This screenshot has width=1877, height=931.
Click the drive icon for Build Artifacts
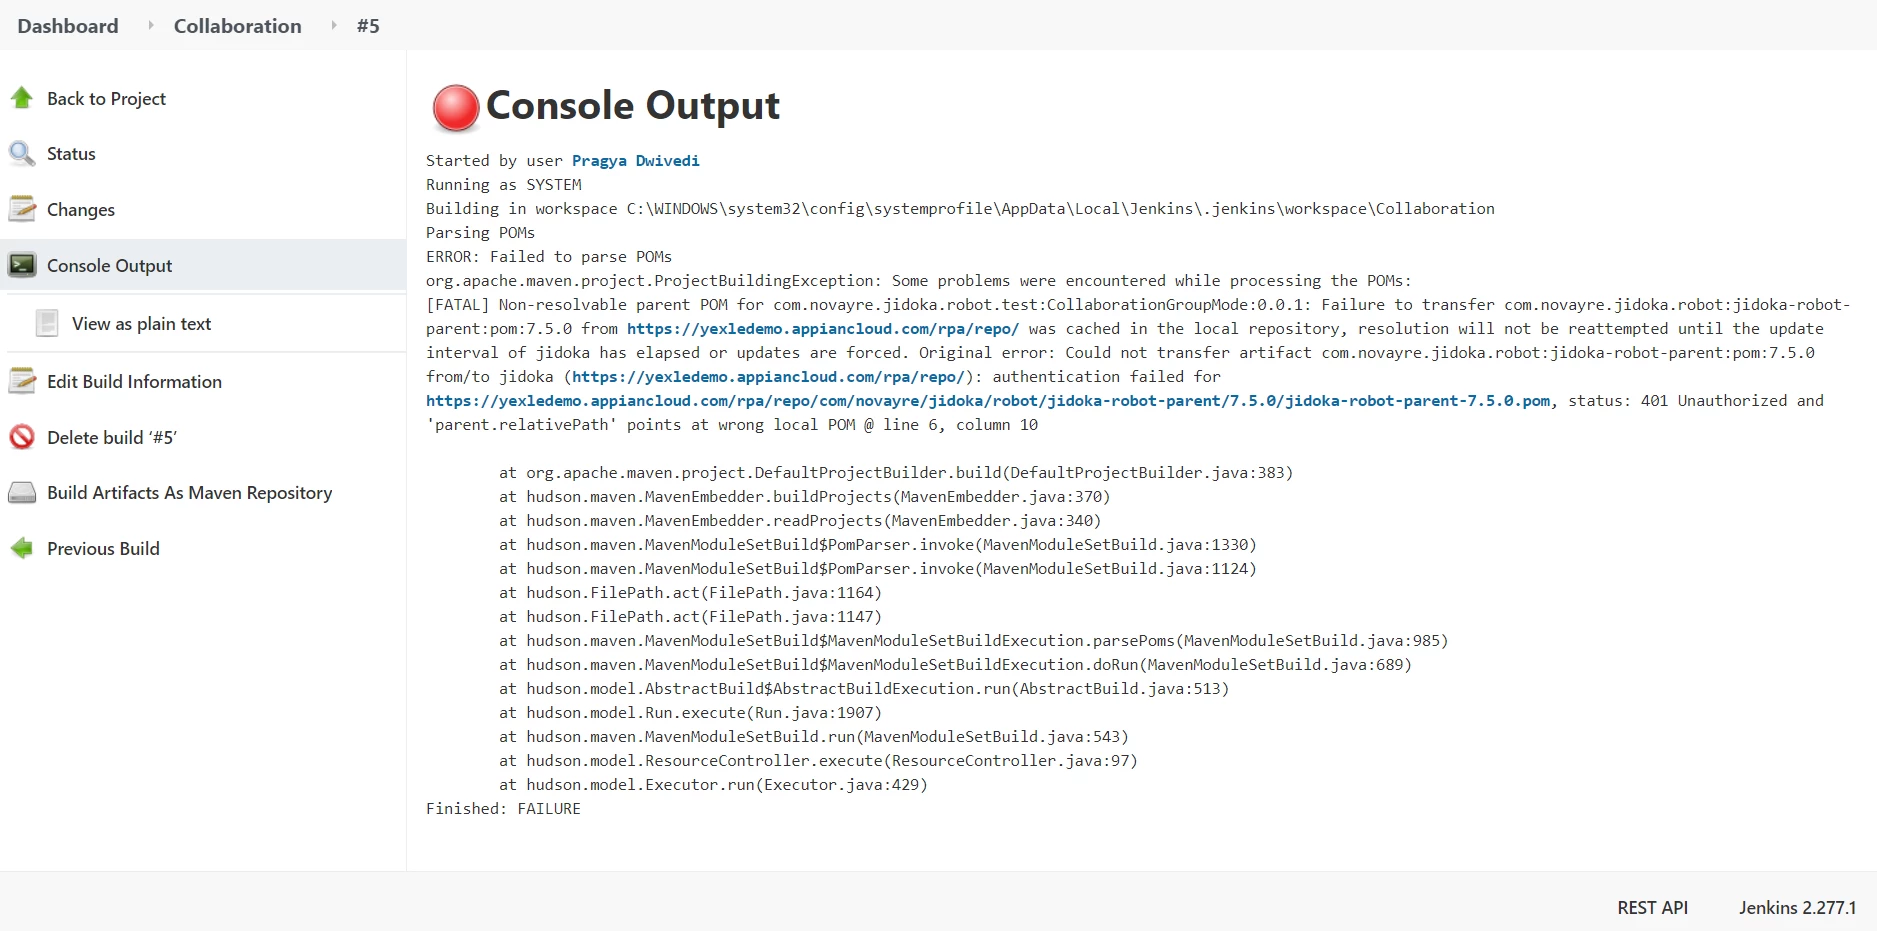coord(22,493)
